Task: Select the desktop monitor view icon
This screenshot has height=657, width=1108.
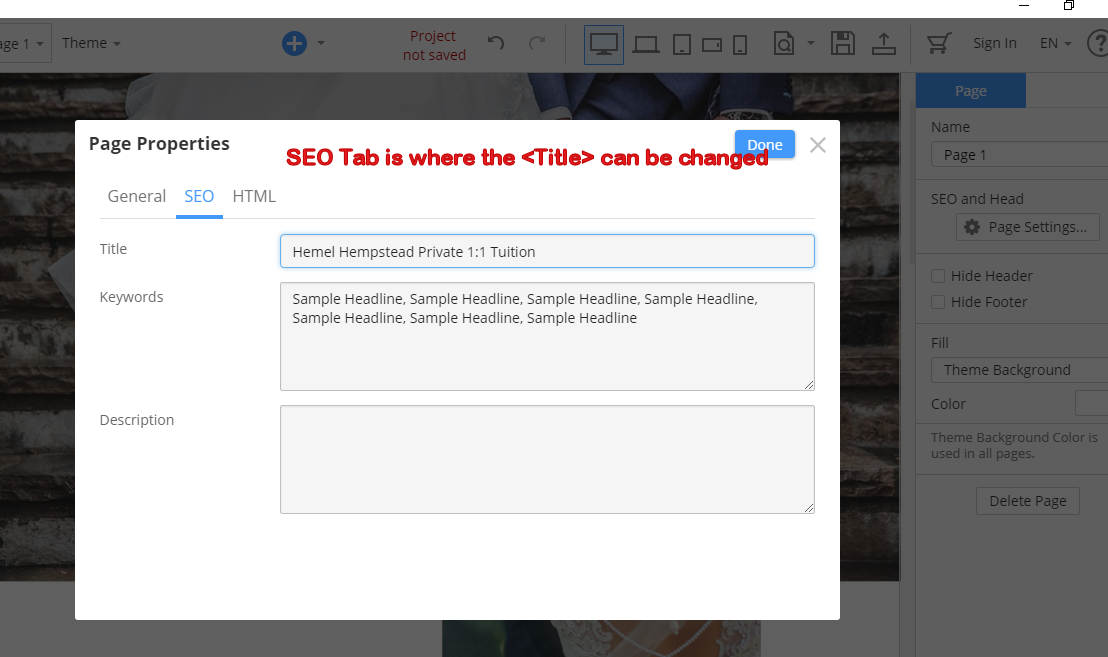Action: [604, 44]
